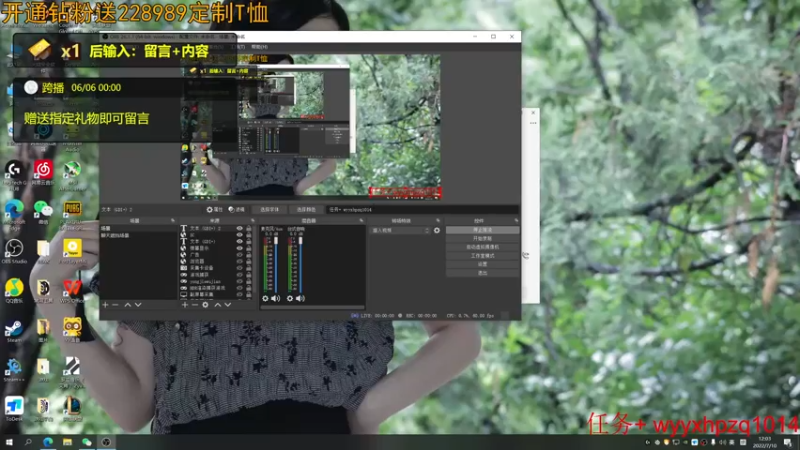Undock the Scenes panel with its header icon
The width and height of the screenshot is (800, 450).
click(172, 220)
